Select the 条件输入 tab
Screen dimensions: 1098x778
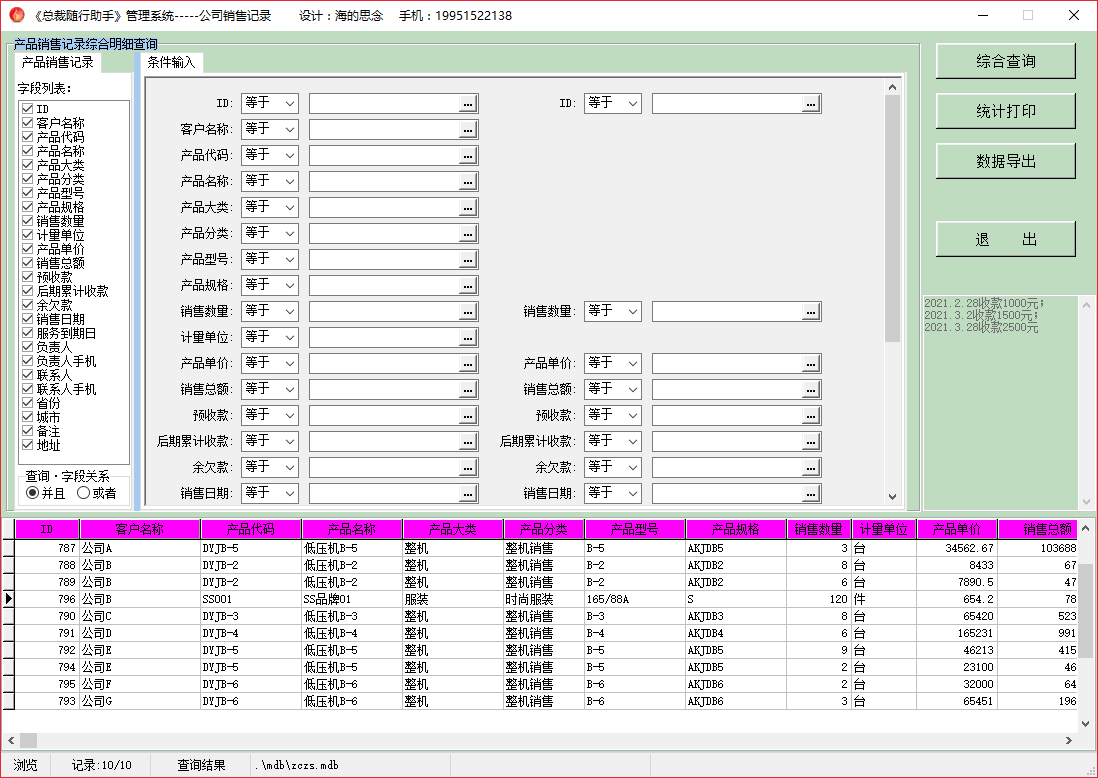[171, 62]
